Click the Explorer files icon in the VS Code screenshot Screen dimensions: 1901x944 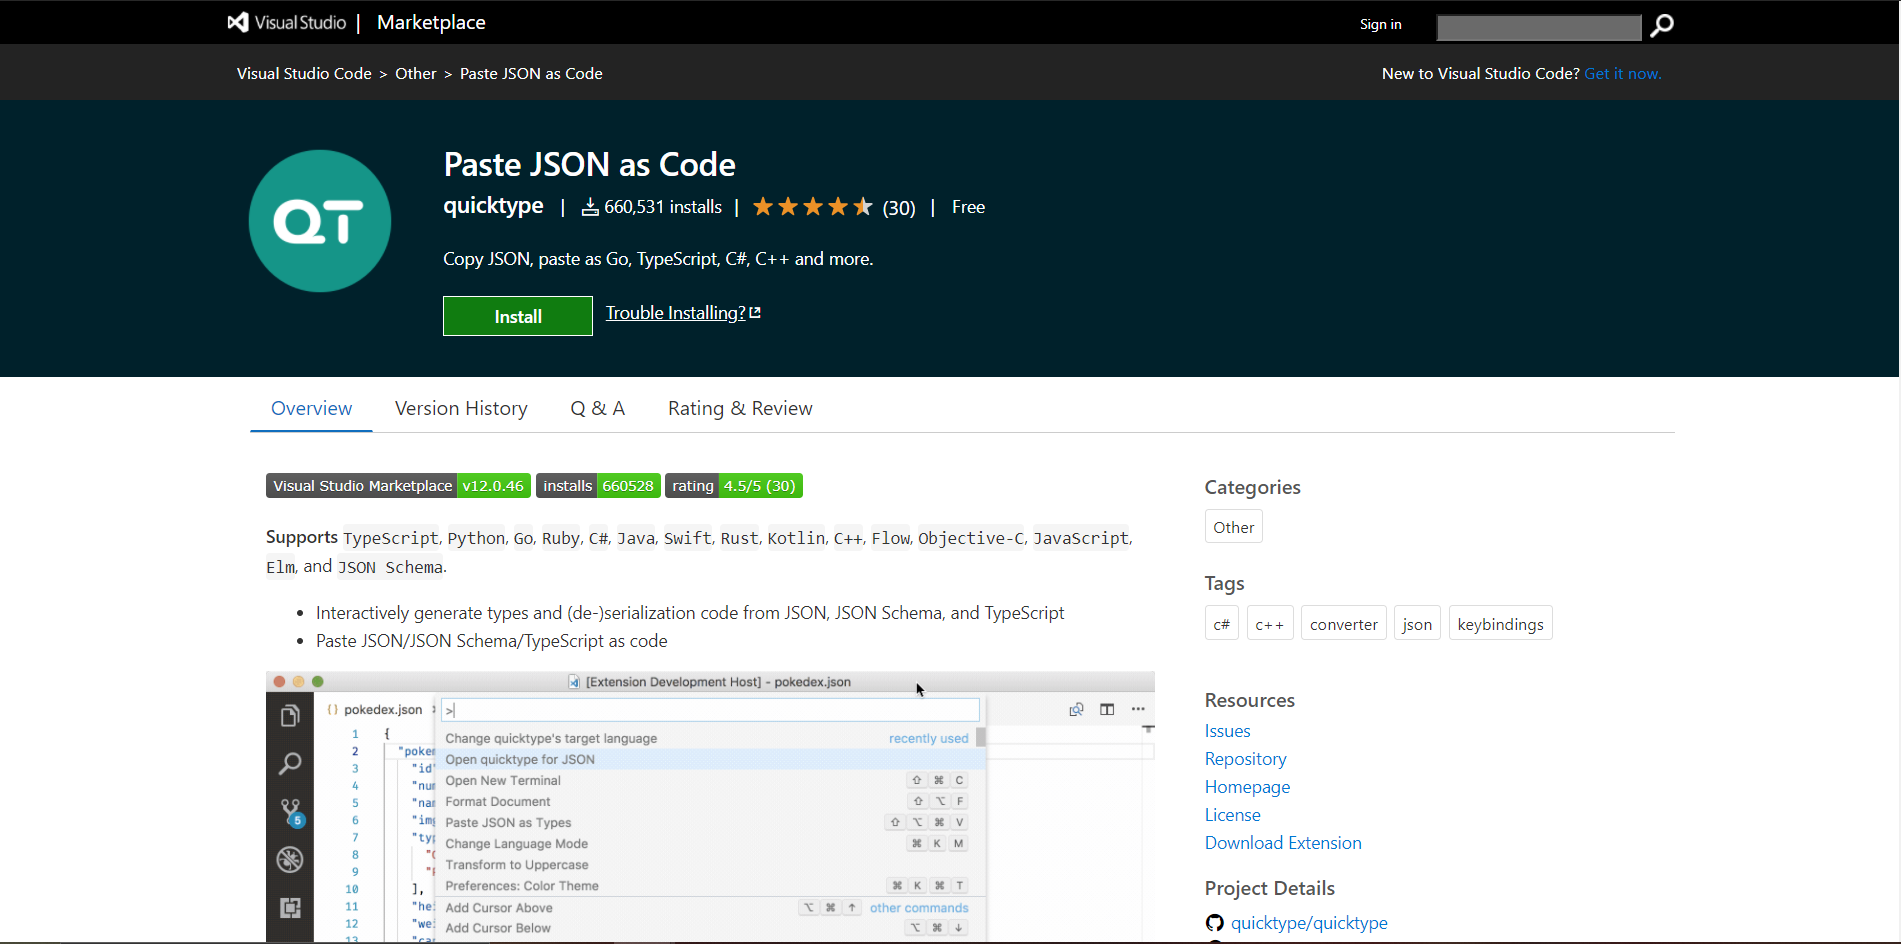(290, 716)
